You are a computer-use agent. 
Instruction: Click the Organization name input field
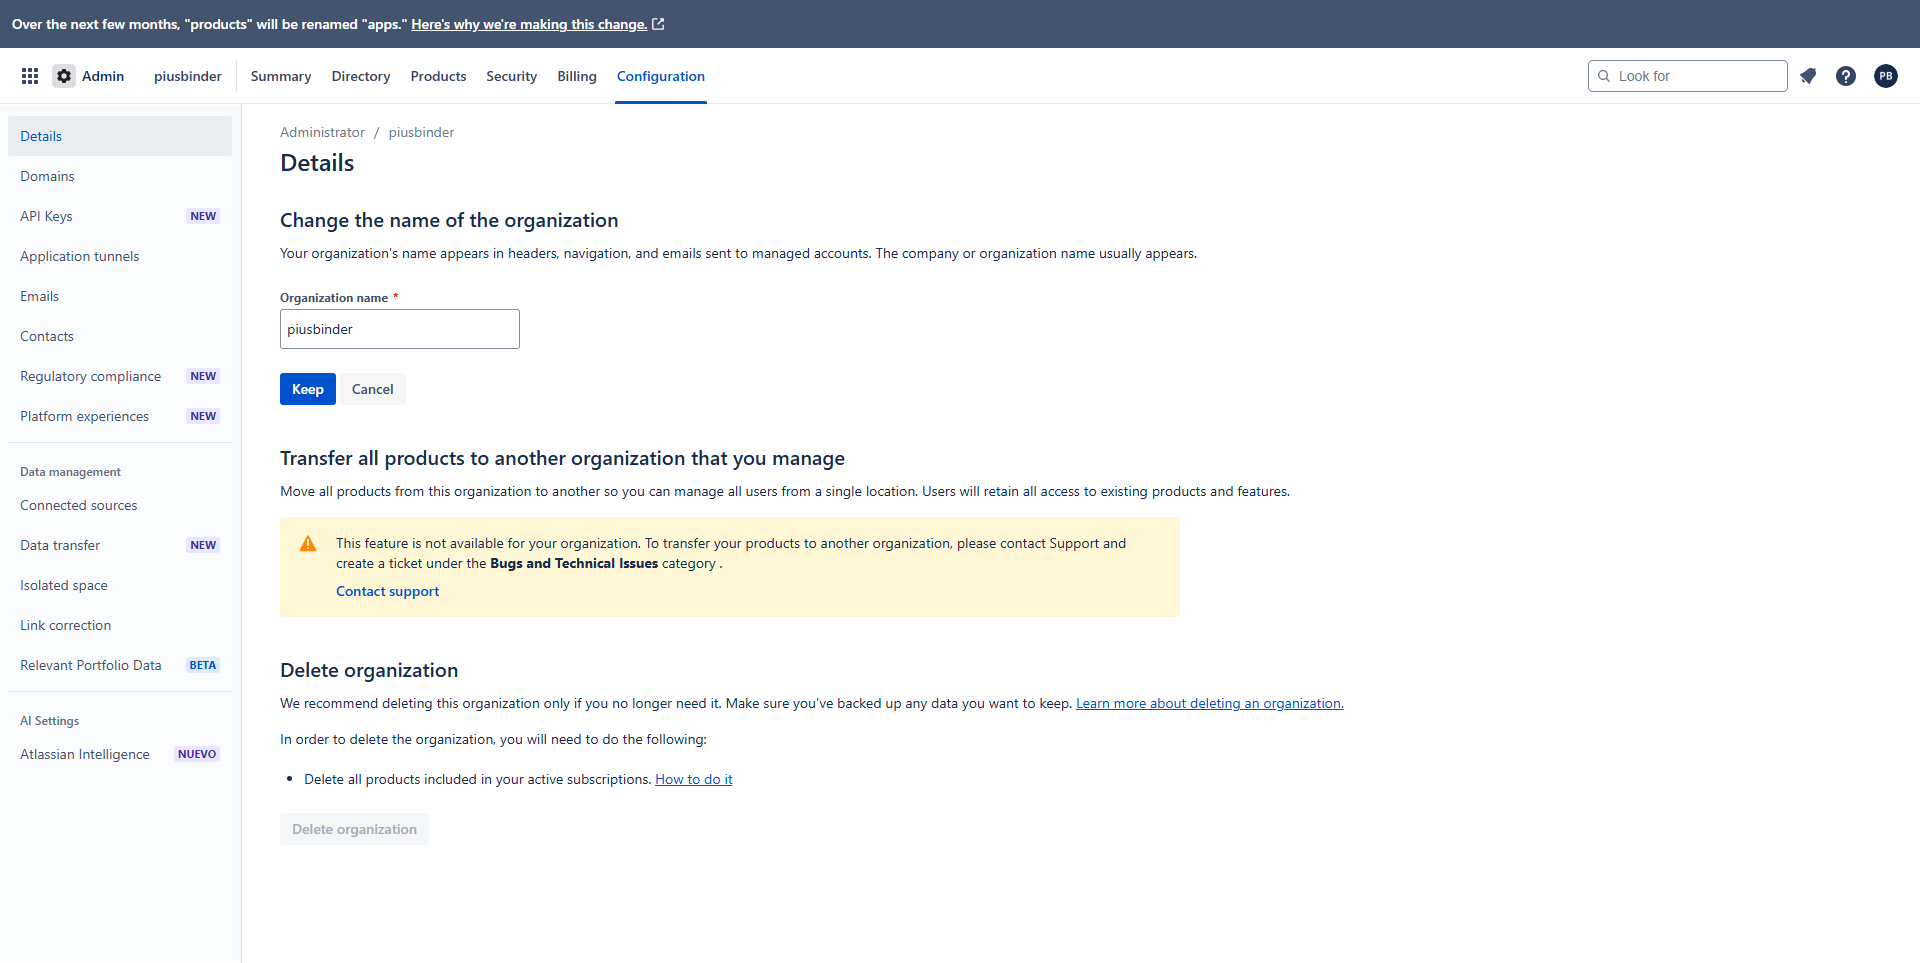click(400, 329)
